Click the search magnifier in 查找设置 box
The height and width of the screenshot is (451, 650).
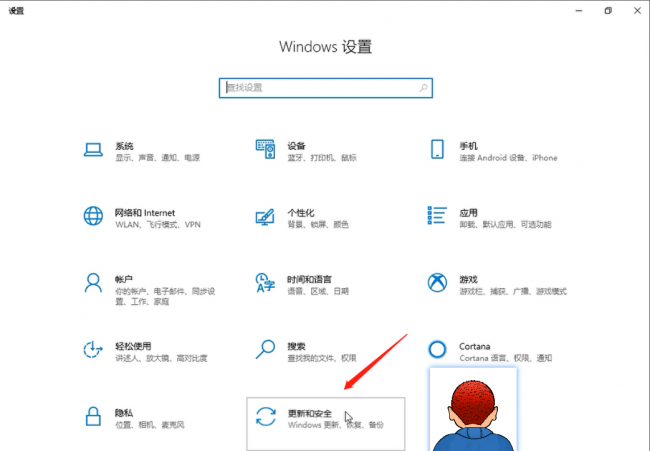pos(423,88)
